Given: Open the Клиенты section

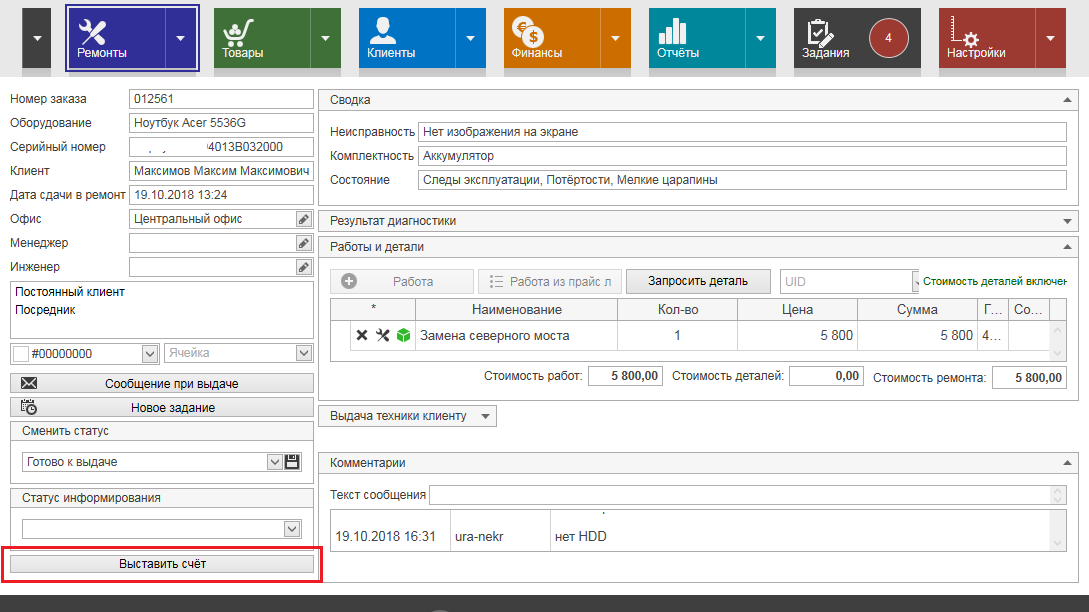Looking at the screenshot, I should pos(407,38).
